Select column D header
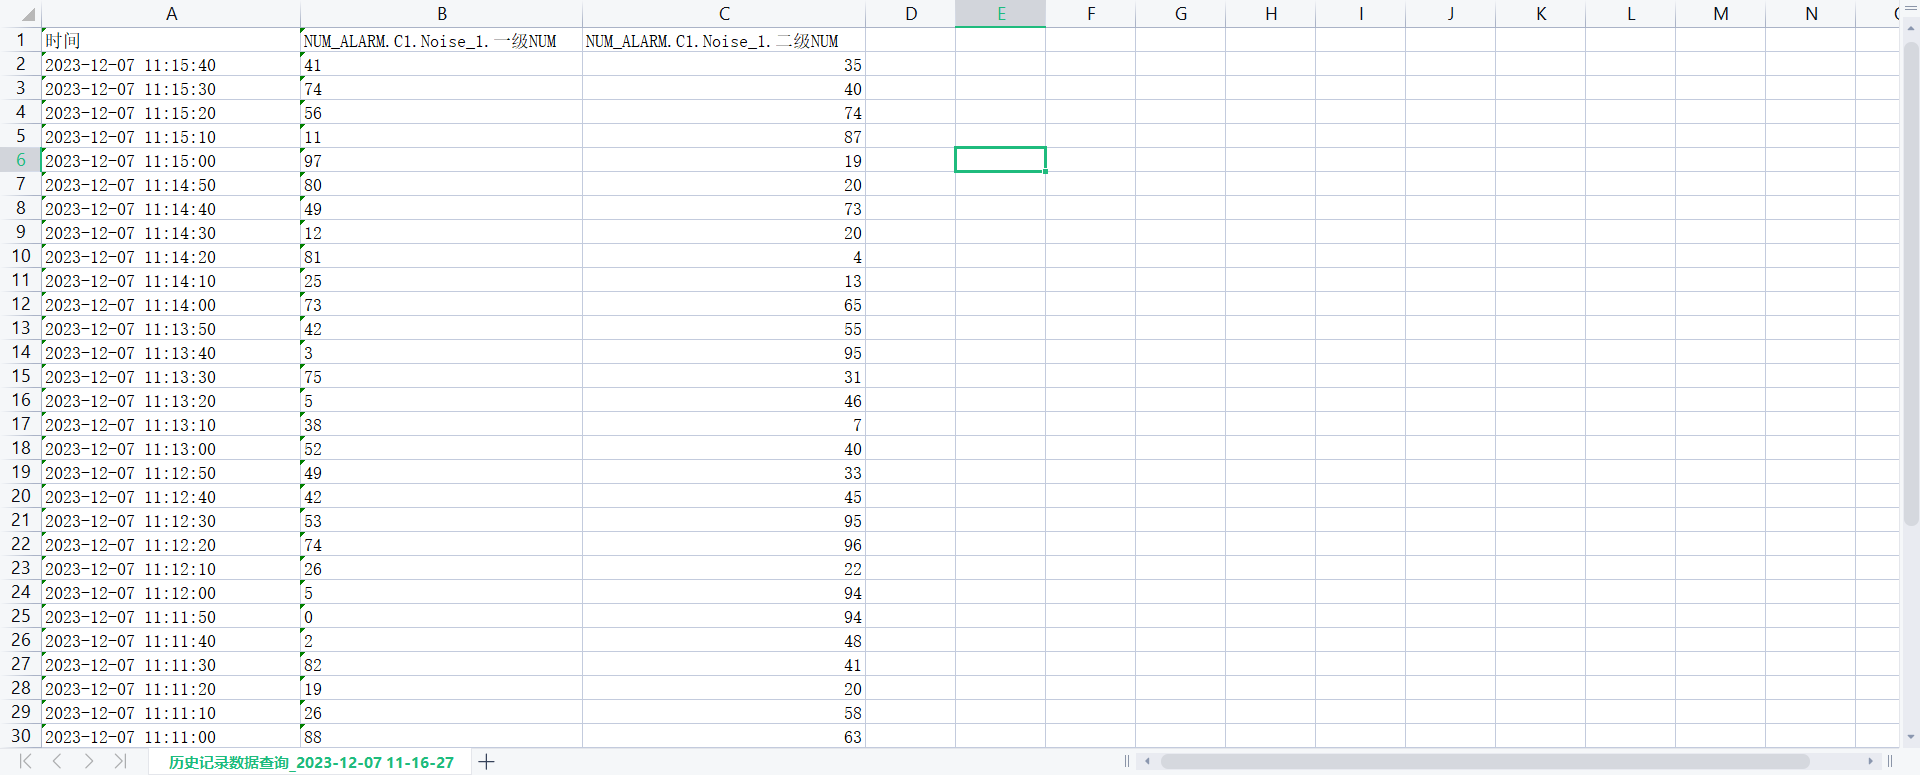The width and height of the screenshot is (1920, 775). 911,13
